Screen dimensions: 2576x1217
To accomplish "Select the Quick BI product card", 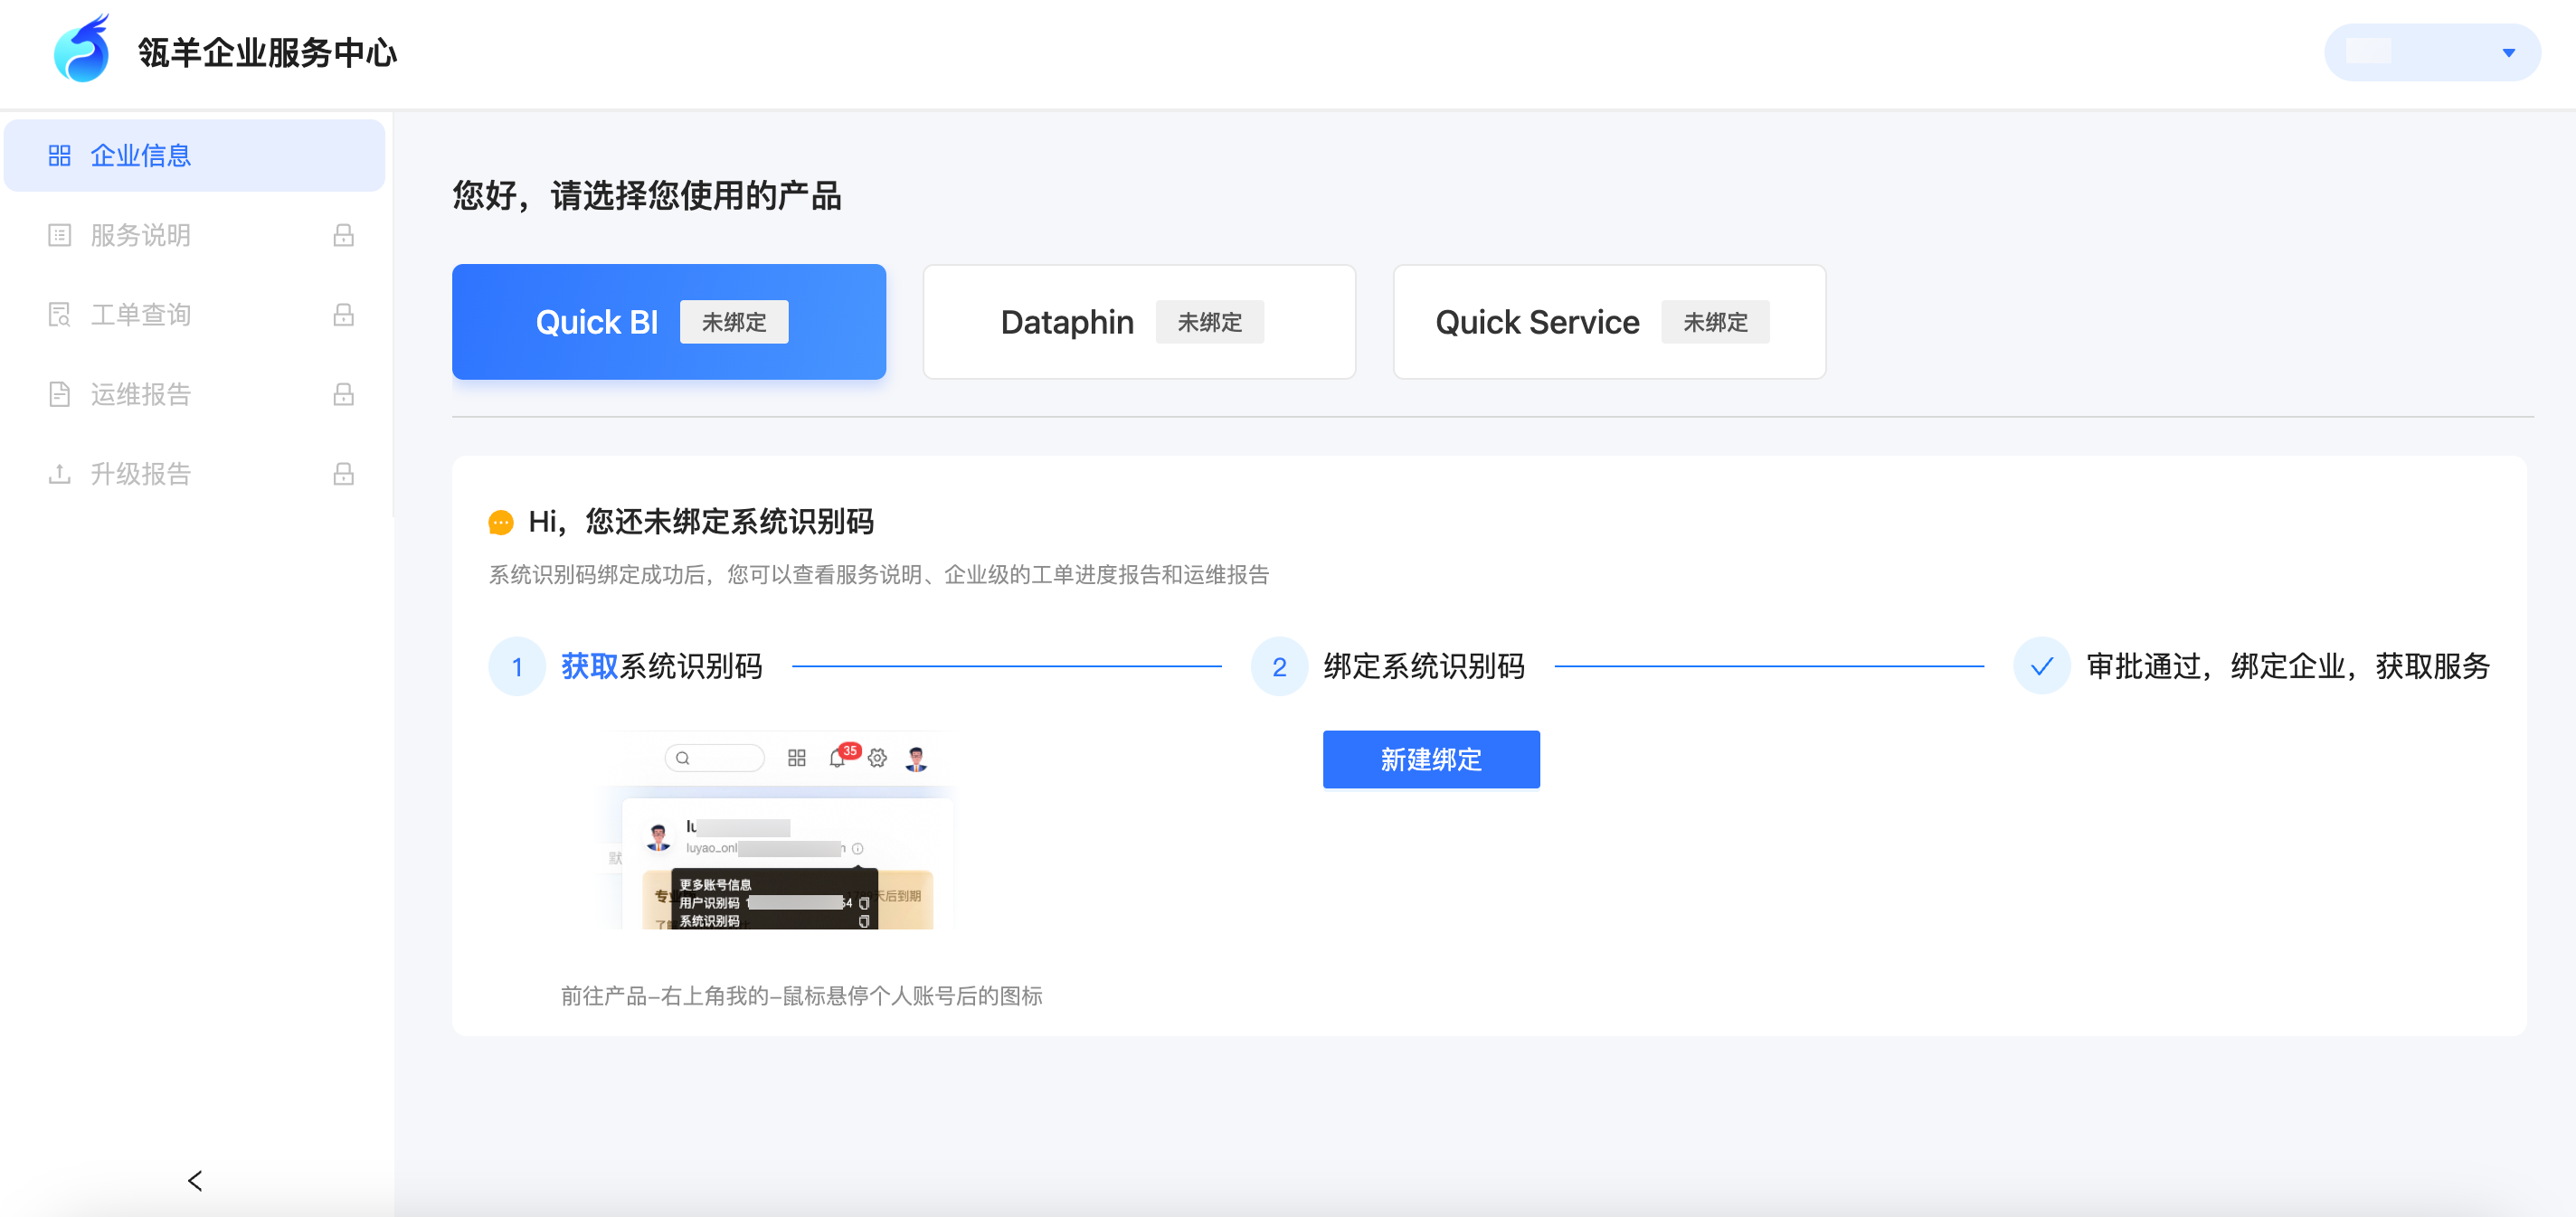I will point(668,322).
